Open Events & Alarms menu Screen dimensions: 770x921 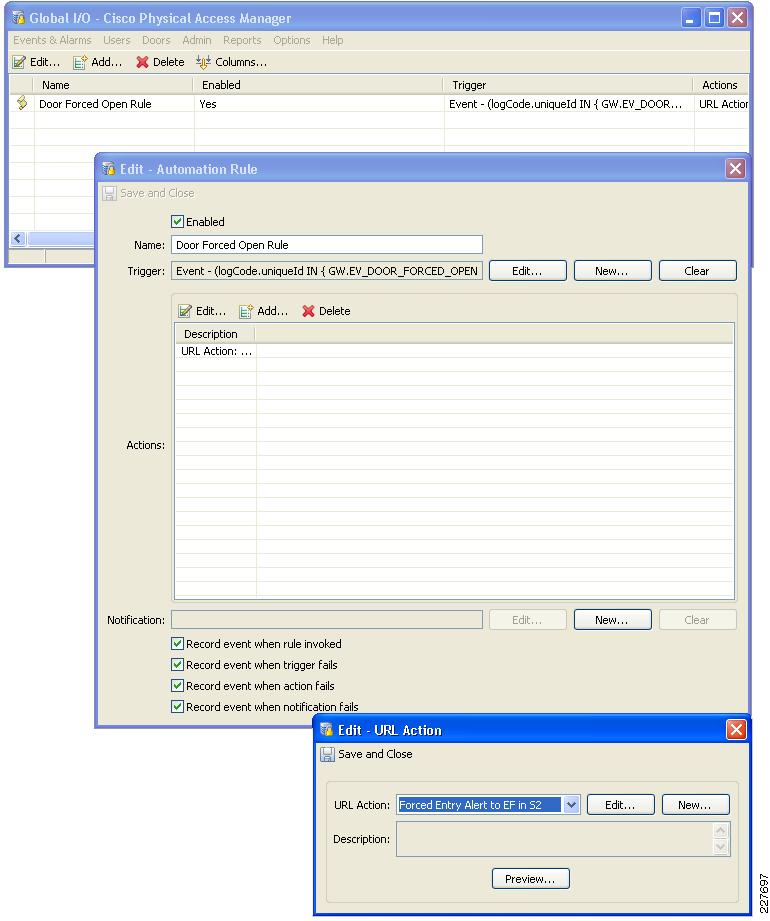coord(52,40)
